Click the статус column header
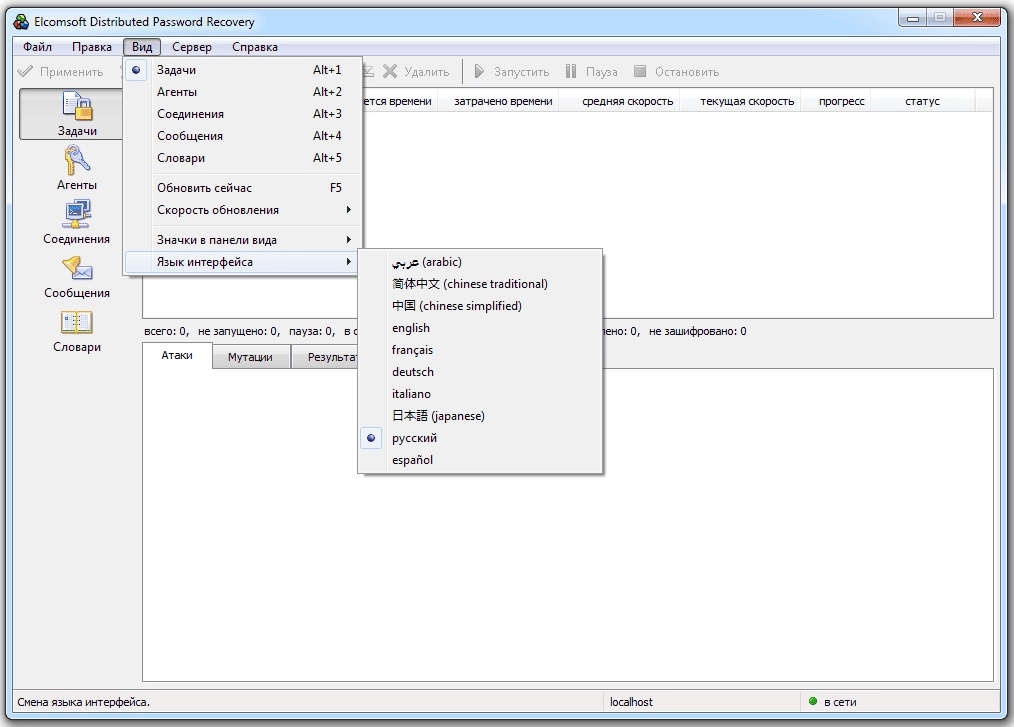This screenshot has width=1014, height=727. pos(922,101)
